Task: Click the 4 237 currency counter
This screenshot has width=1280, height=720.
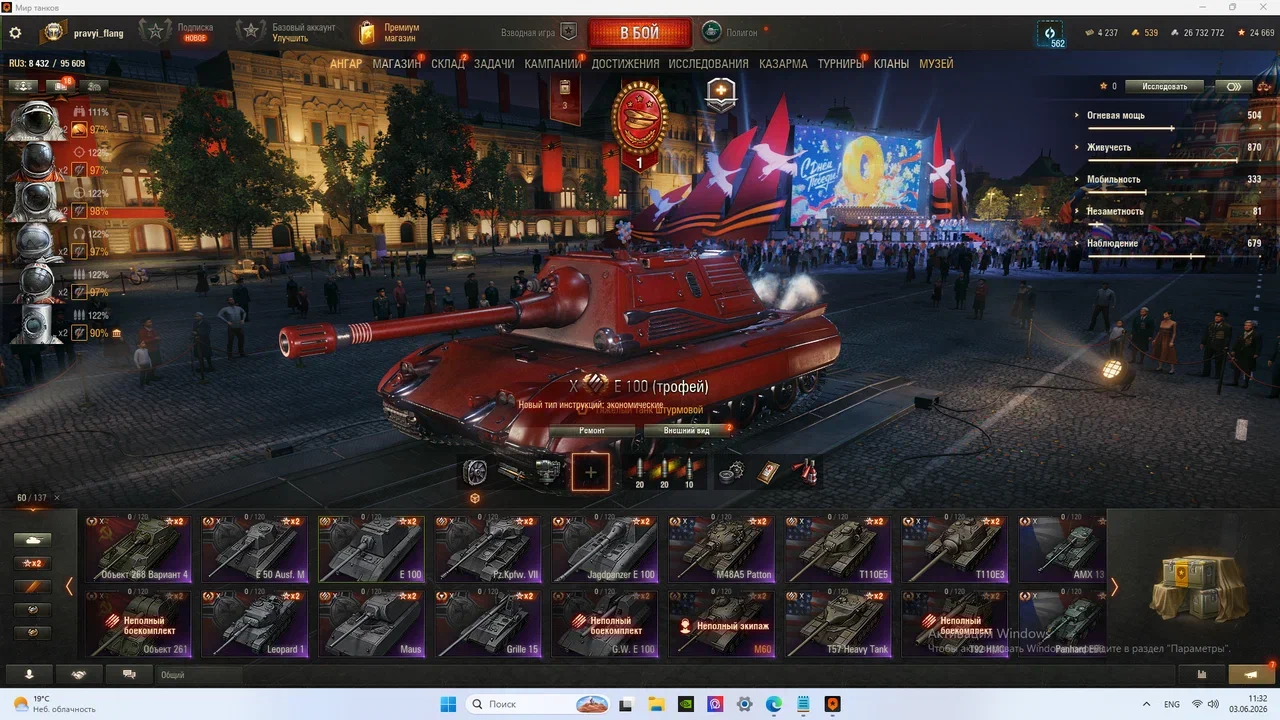Action: coord(1101,33)
